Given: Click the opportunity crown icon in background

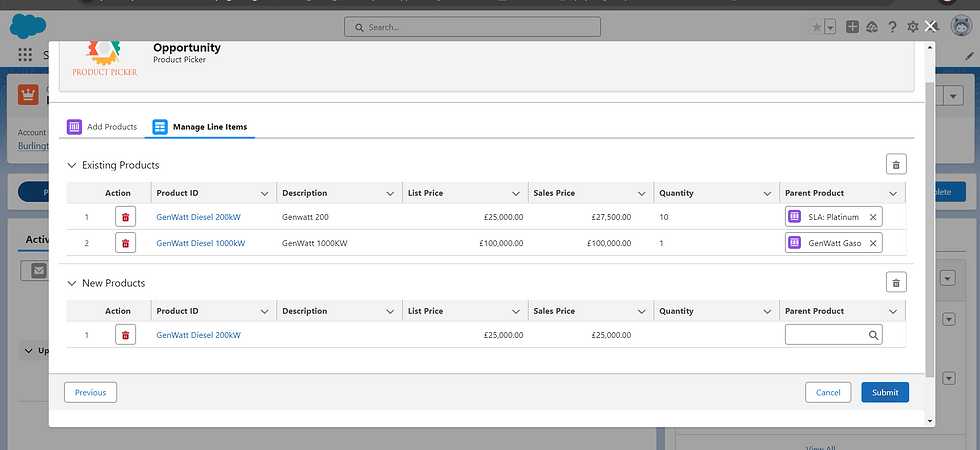Looking at the screenshot, I should click(28, 94).
